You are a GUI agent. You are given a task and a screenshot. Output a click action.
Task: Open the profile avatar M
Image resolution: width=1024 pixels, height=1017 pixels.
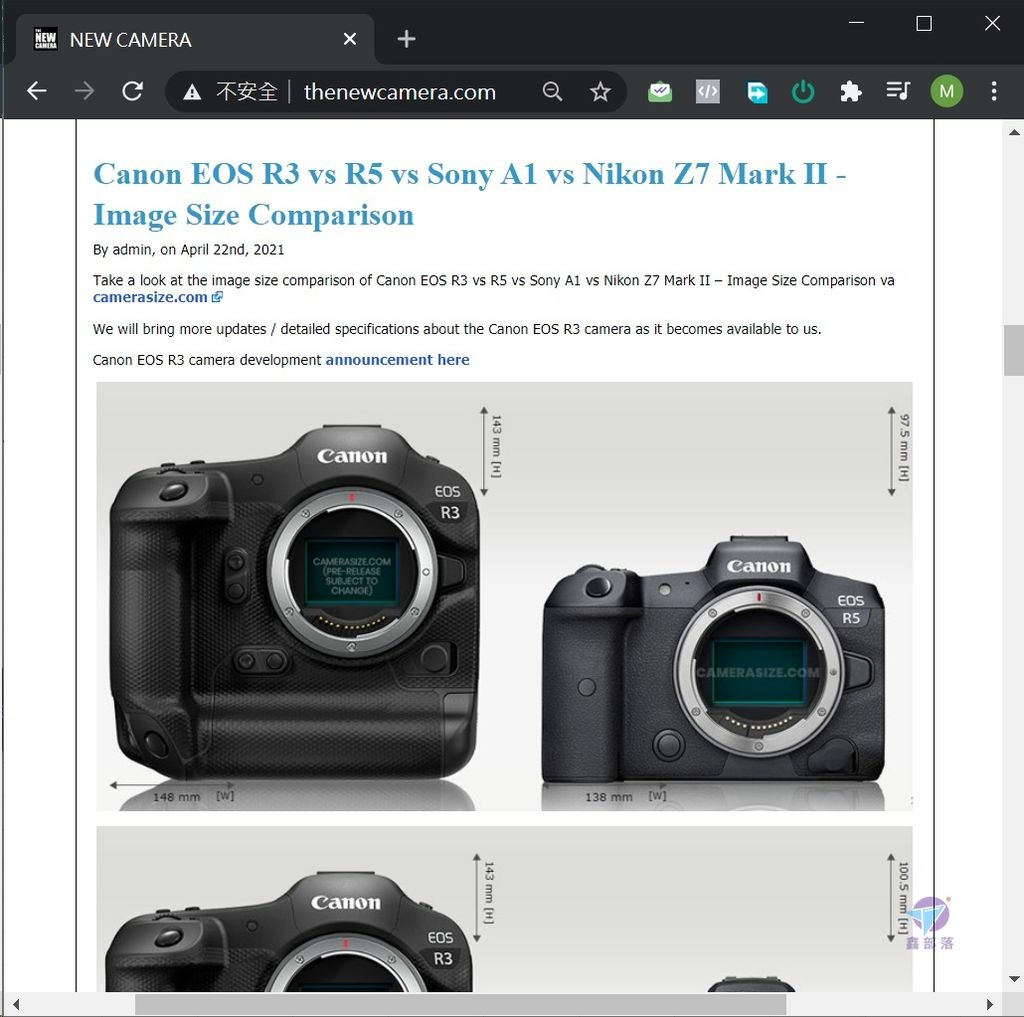(x=946, y=91)
